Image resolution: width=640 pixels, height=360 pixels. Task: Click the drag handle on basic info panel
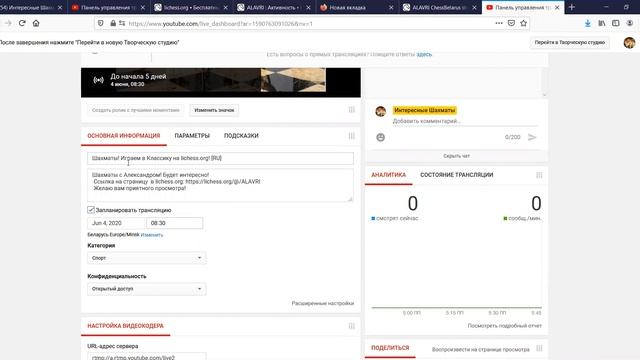[351, 136]
